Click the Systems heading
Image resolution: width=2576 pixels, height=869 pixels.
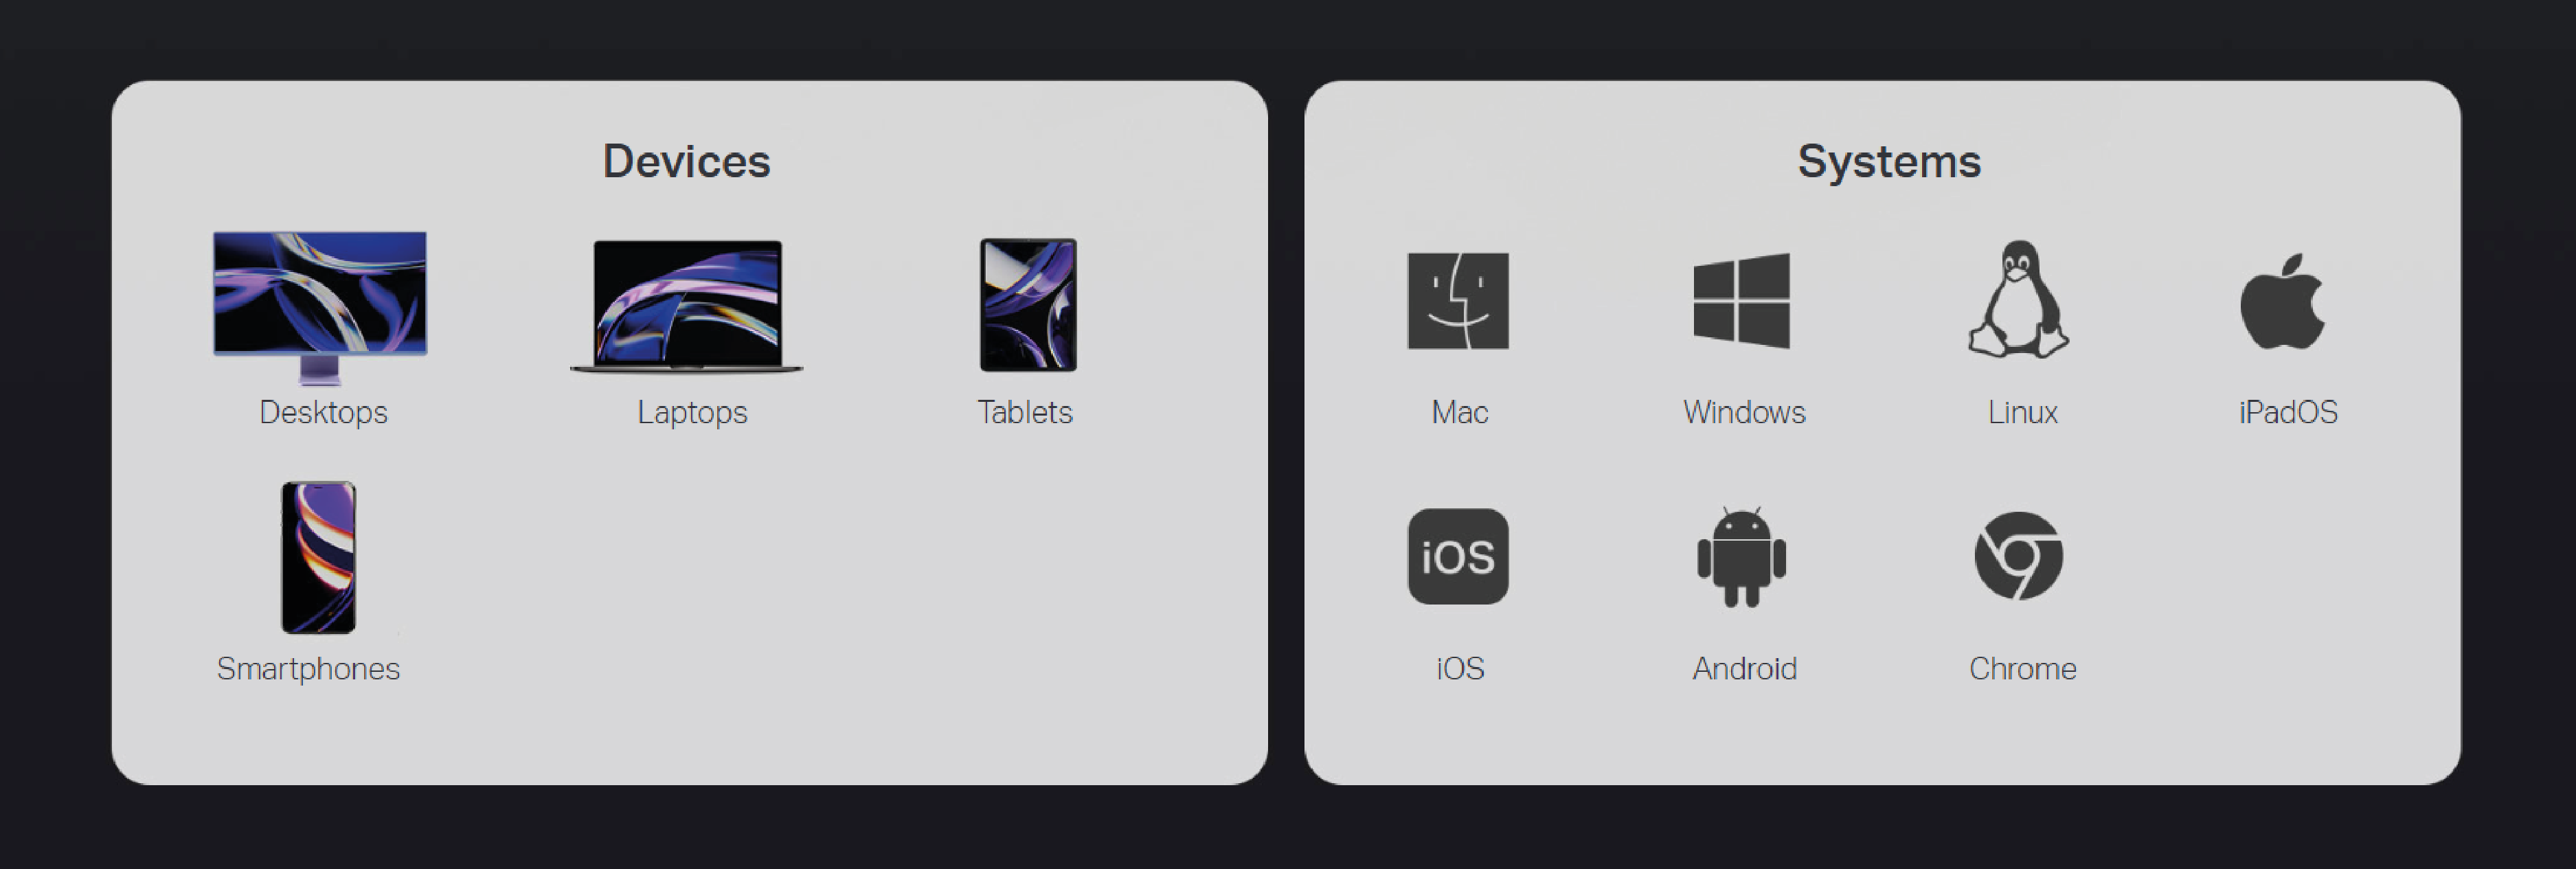click(x=1889, y=161)
